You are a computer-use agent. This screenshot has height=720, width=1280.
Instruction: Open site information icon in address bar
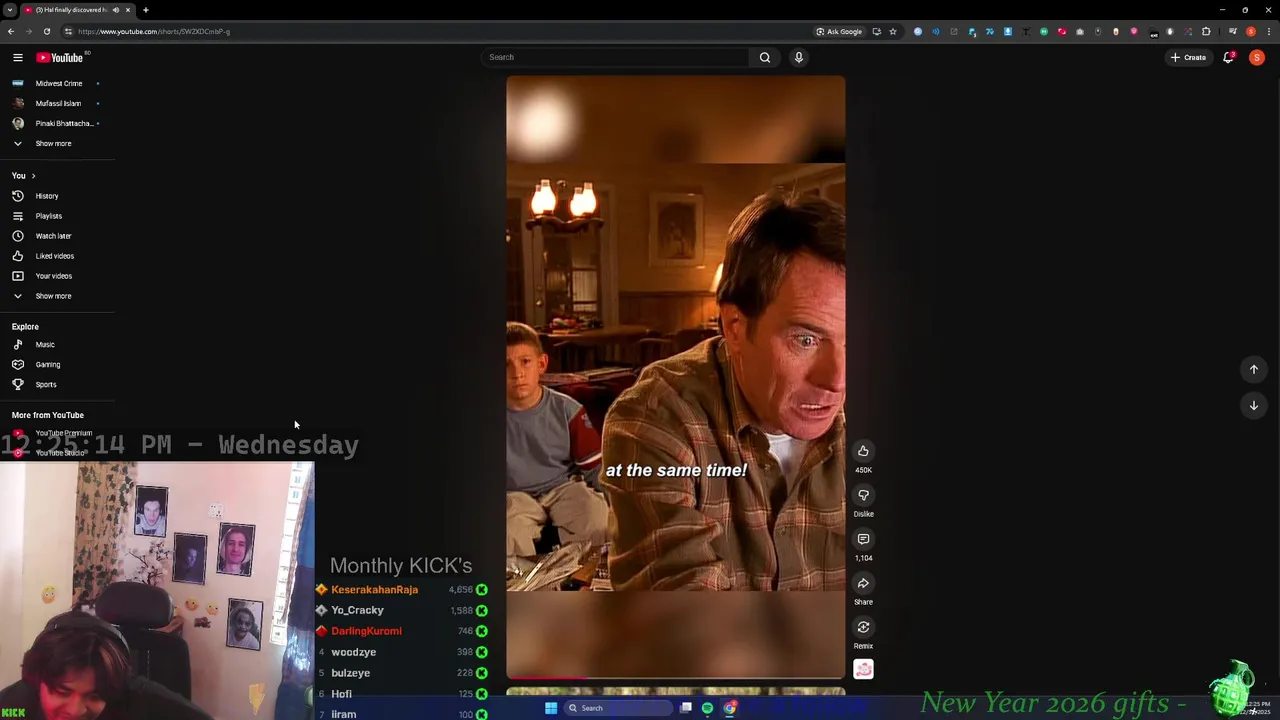point(69,31)
